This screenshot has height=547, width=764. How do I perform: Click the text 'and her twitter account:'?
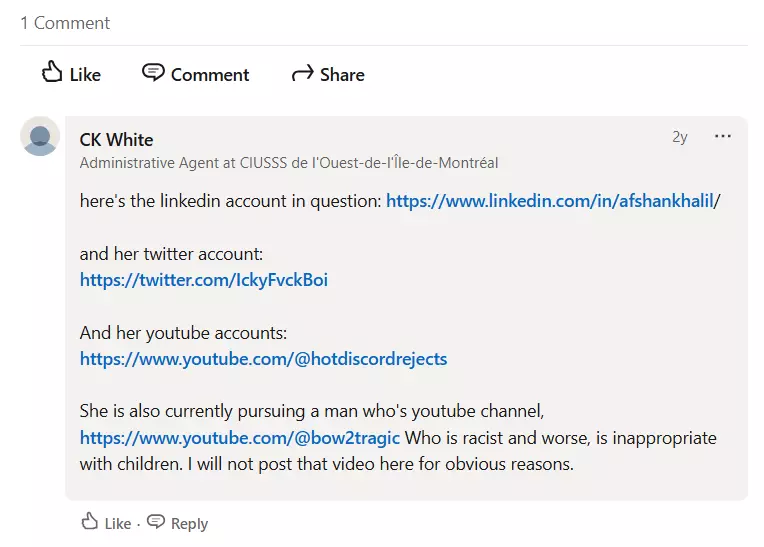(x=172, y=254)
